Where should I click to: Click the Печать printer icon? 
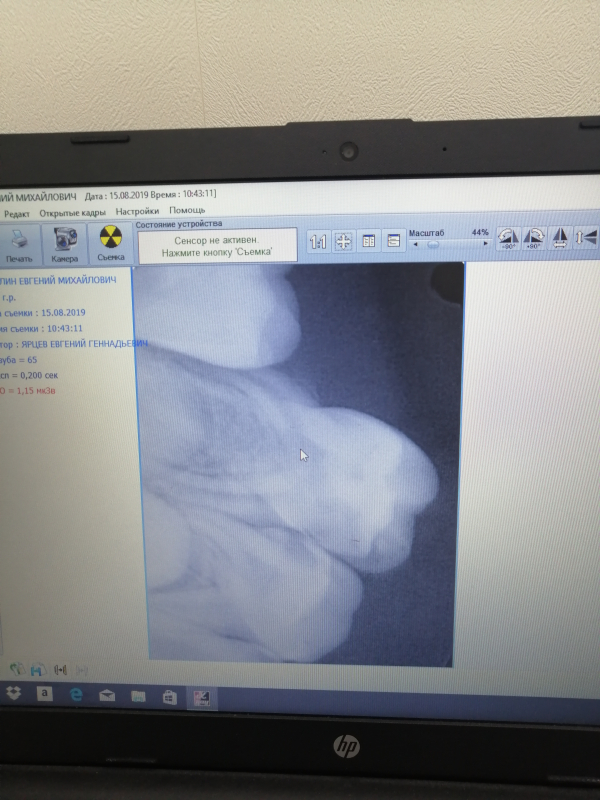point(18,244)
